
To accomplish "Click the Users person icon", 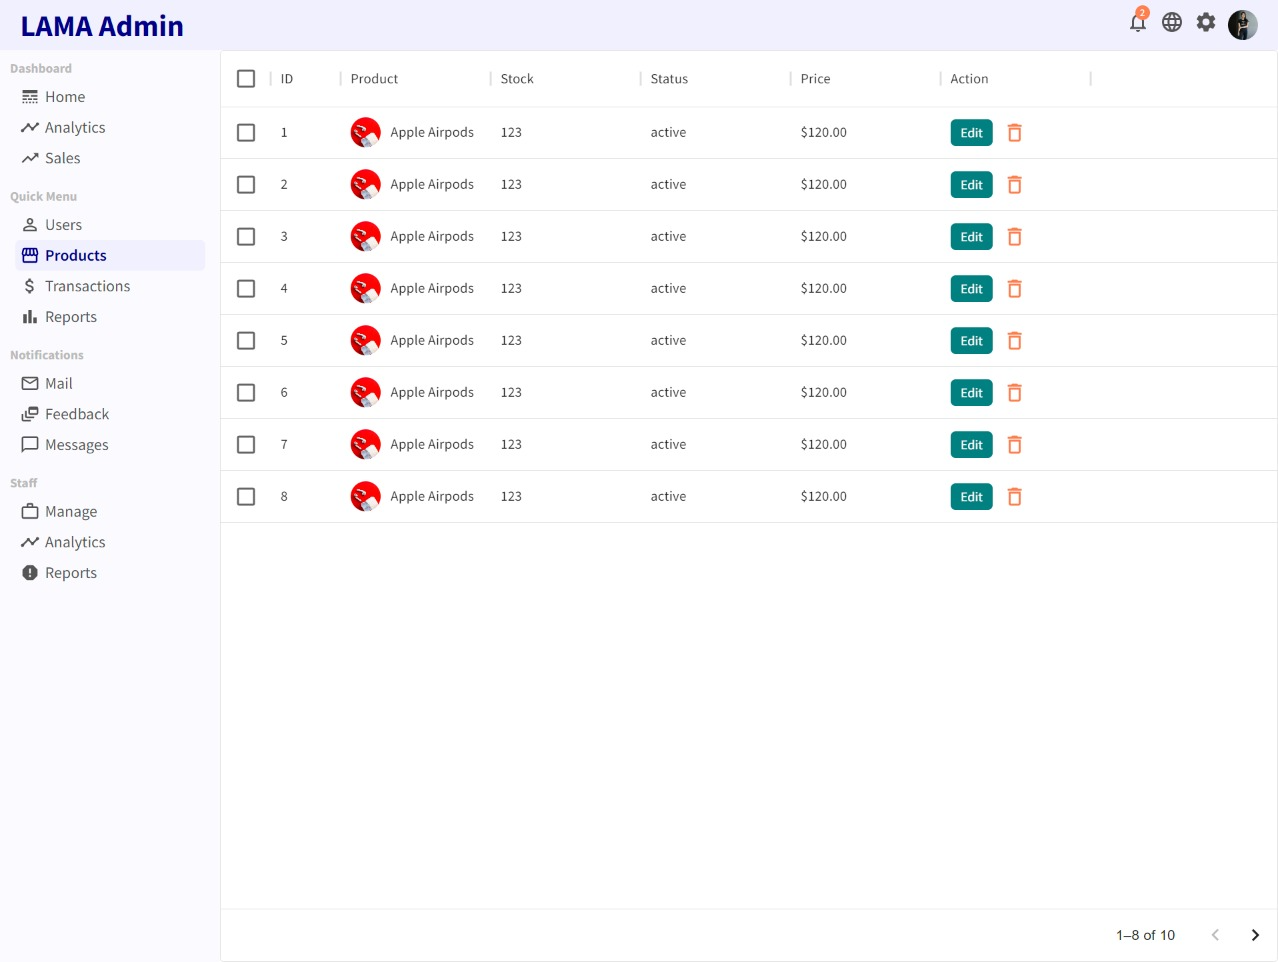I will tap(30, 225).
